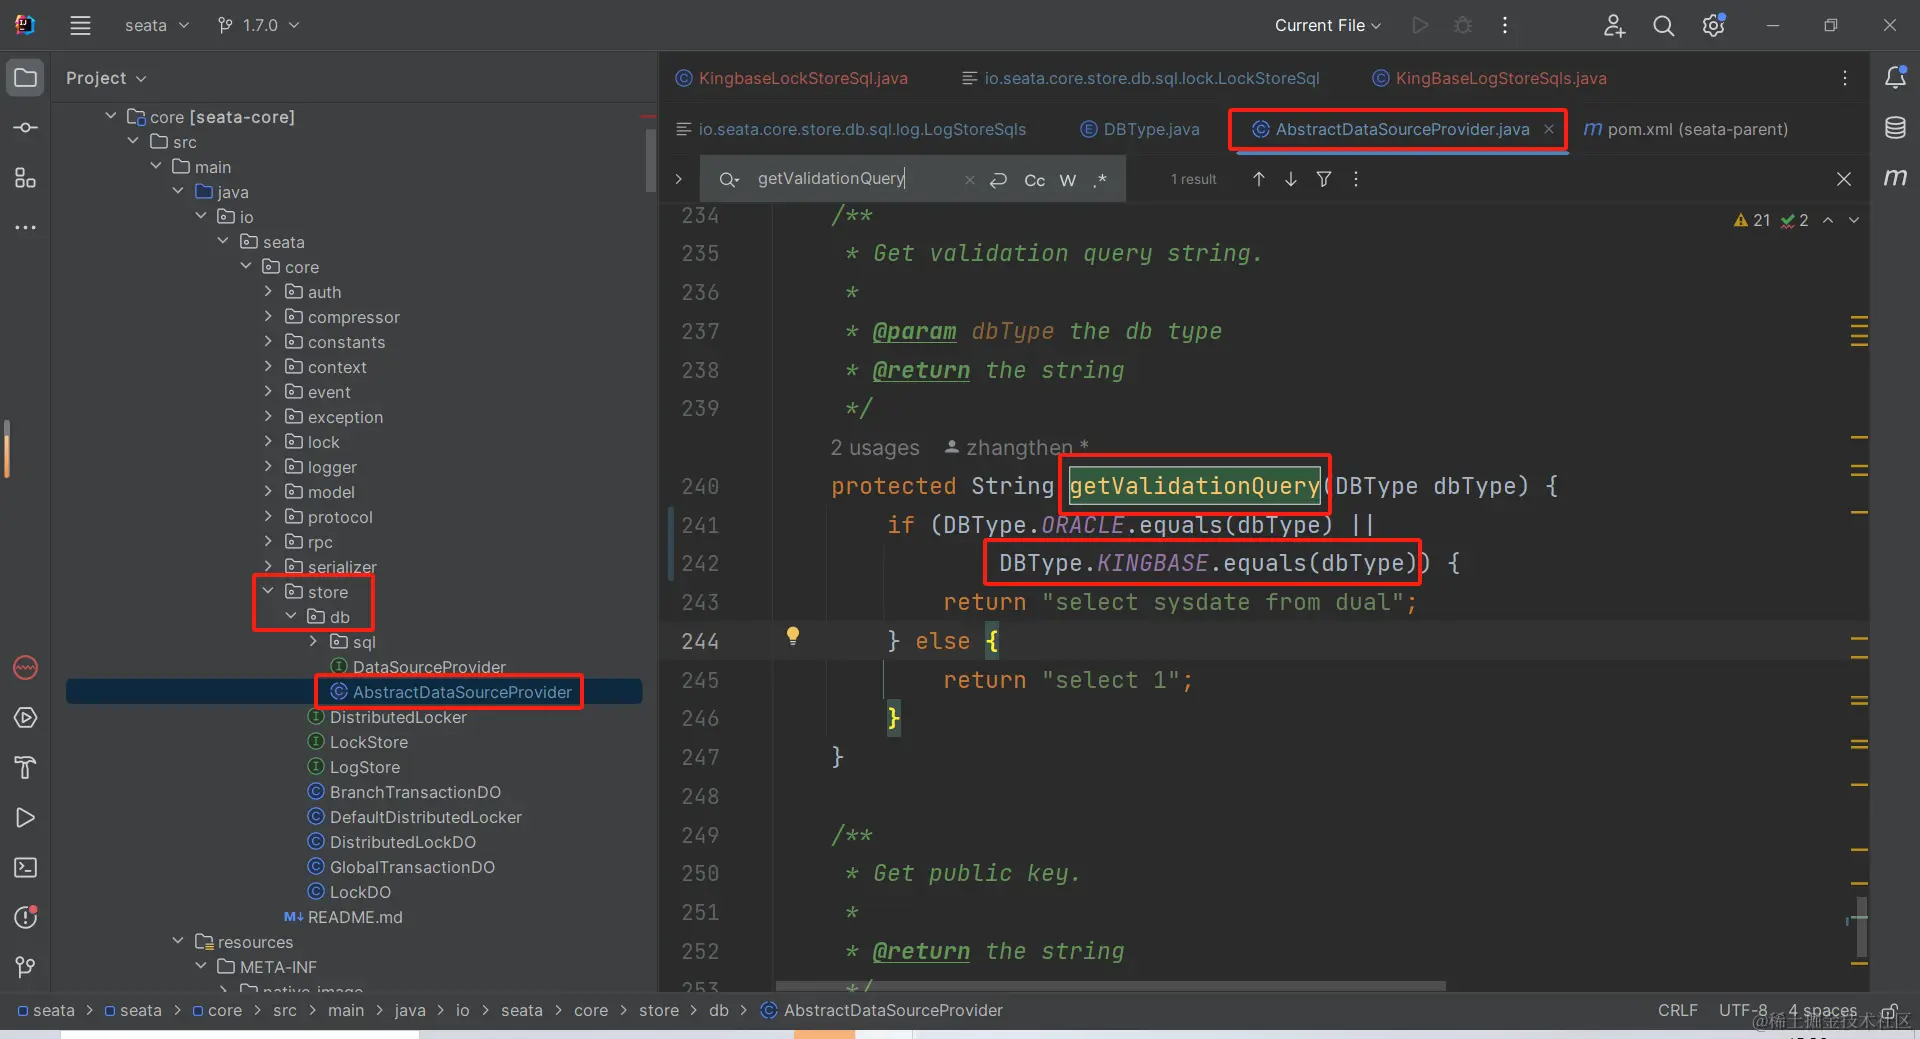
Task: Open Current File run configuration dropdown
Action: [x=1327, y=25]
